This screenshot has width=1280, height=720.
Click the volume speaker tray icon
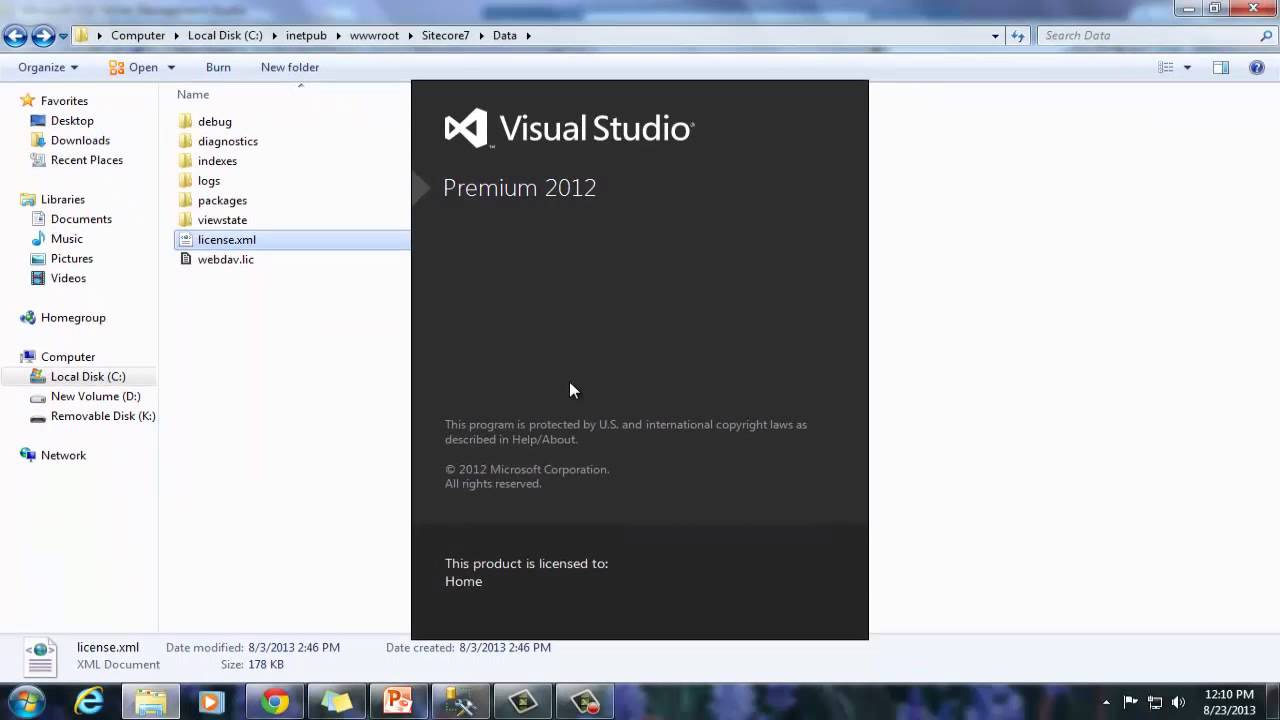(x=1178, y=702)
